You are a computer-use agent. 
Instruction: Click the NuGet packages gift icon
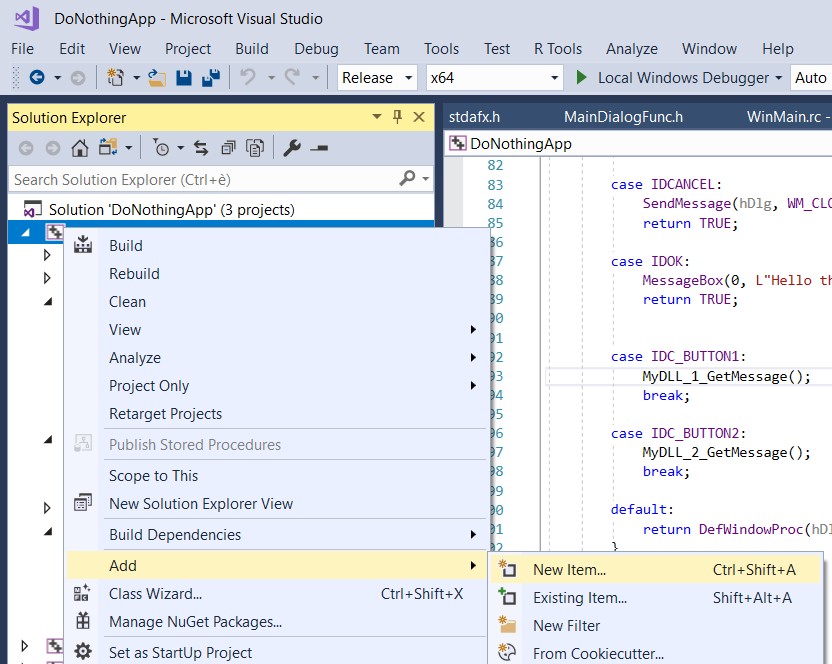[x=83, y=621]
